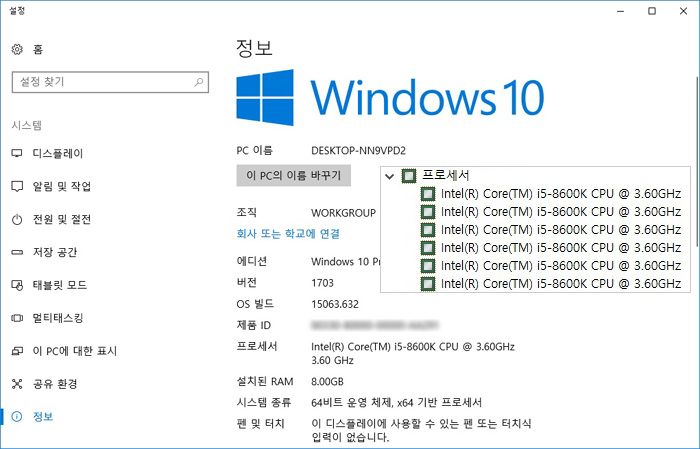Click the vertical scrollbar on the right
This screenshot has height=449, width=700.
coord(696,161)
